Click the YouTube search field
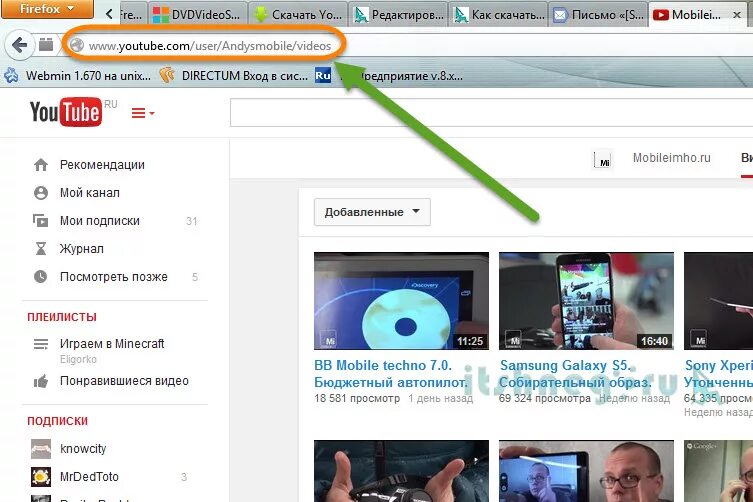 (491, 112)
